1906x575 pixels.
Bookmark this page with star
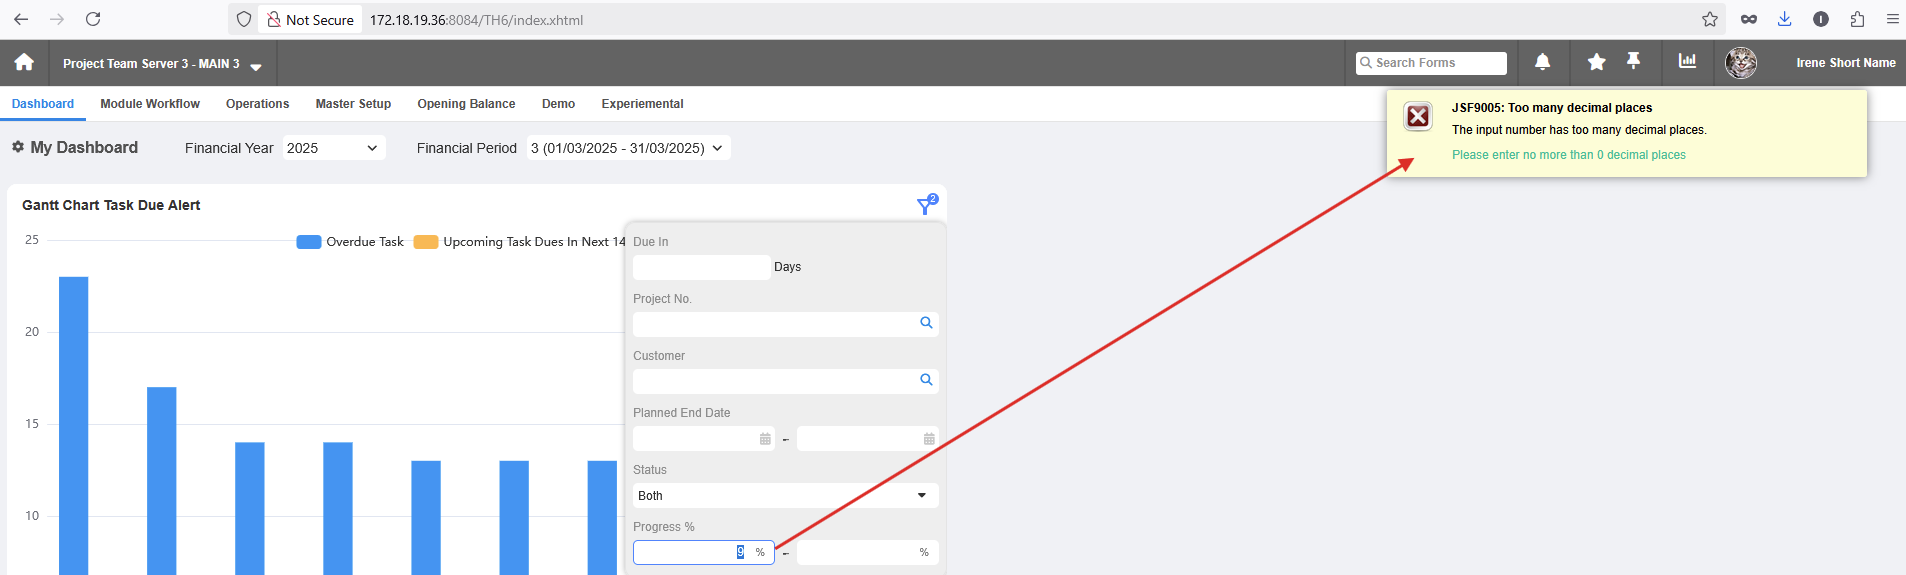pos(1710,19)
